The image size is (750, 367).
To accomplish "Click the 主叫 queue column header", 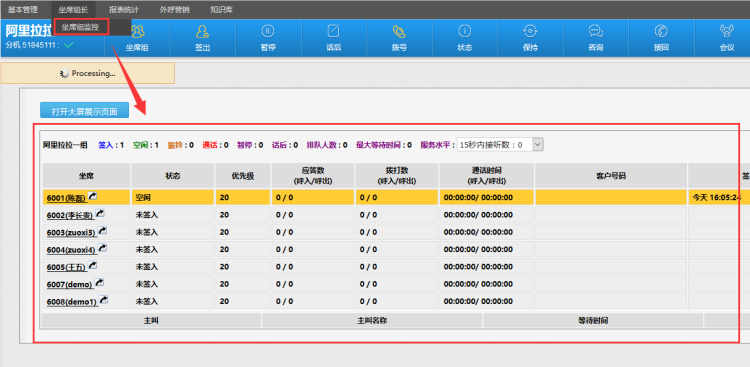I will pos(152,321).
